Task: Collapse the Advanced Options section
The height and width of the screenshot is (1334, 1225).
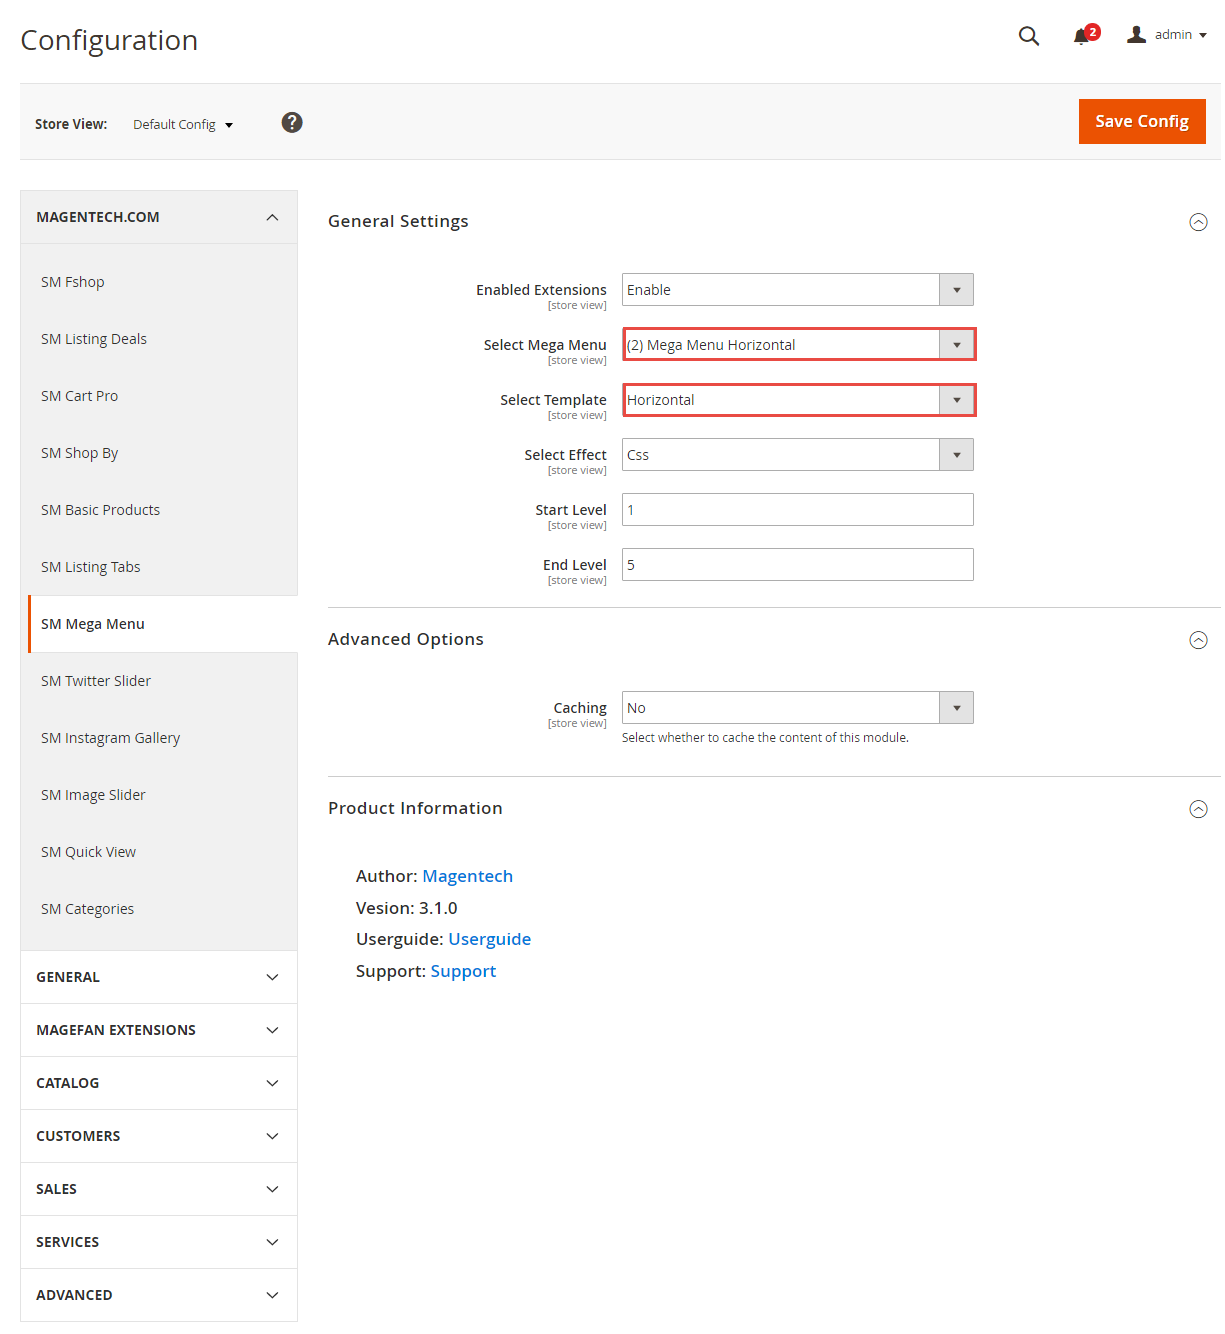Action: [1198, 640]
